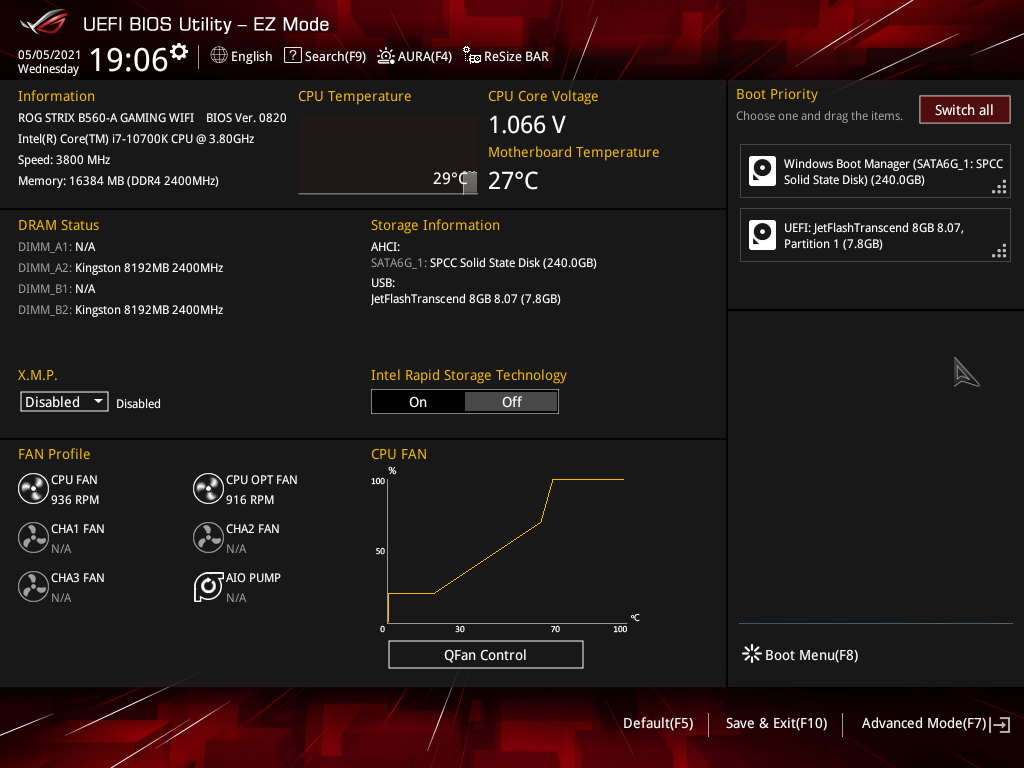The image size is (1024, 768).
Task: Click Memory: 16384 MB text
Action: point(118,180)
